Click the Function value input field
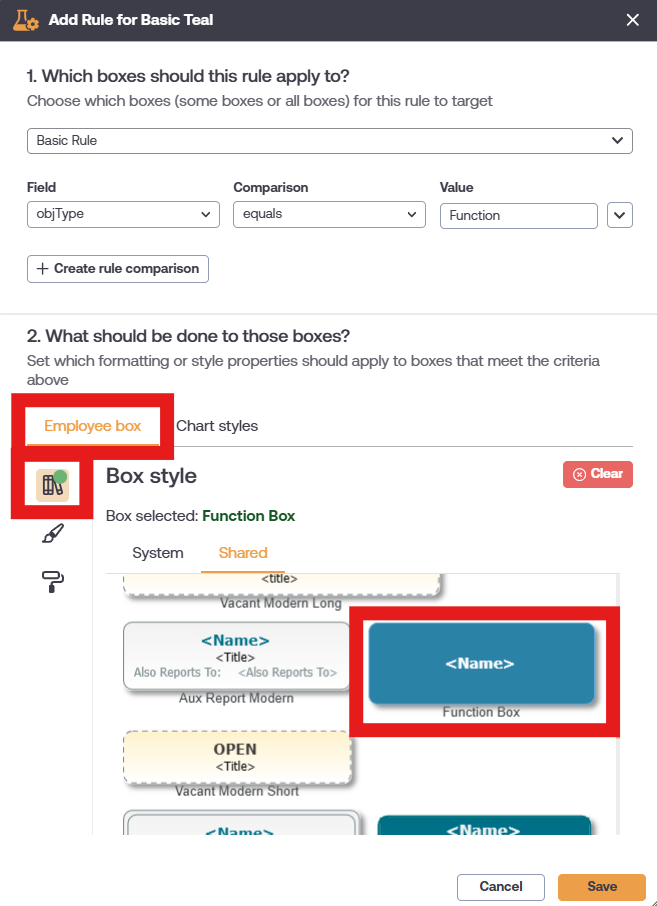 point(518,215)
